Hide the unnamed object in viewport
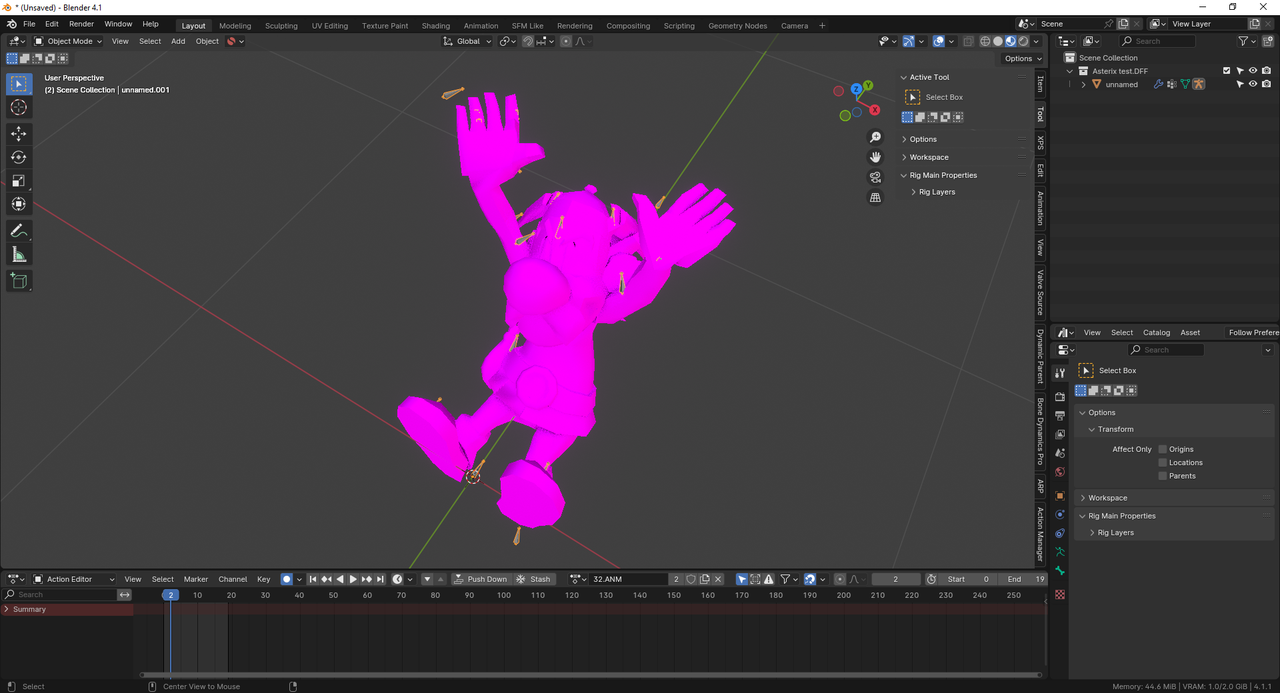The width and height of the screenshot is (1280, 693). (1253, 84)
